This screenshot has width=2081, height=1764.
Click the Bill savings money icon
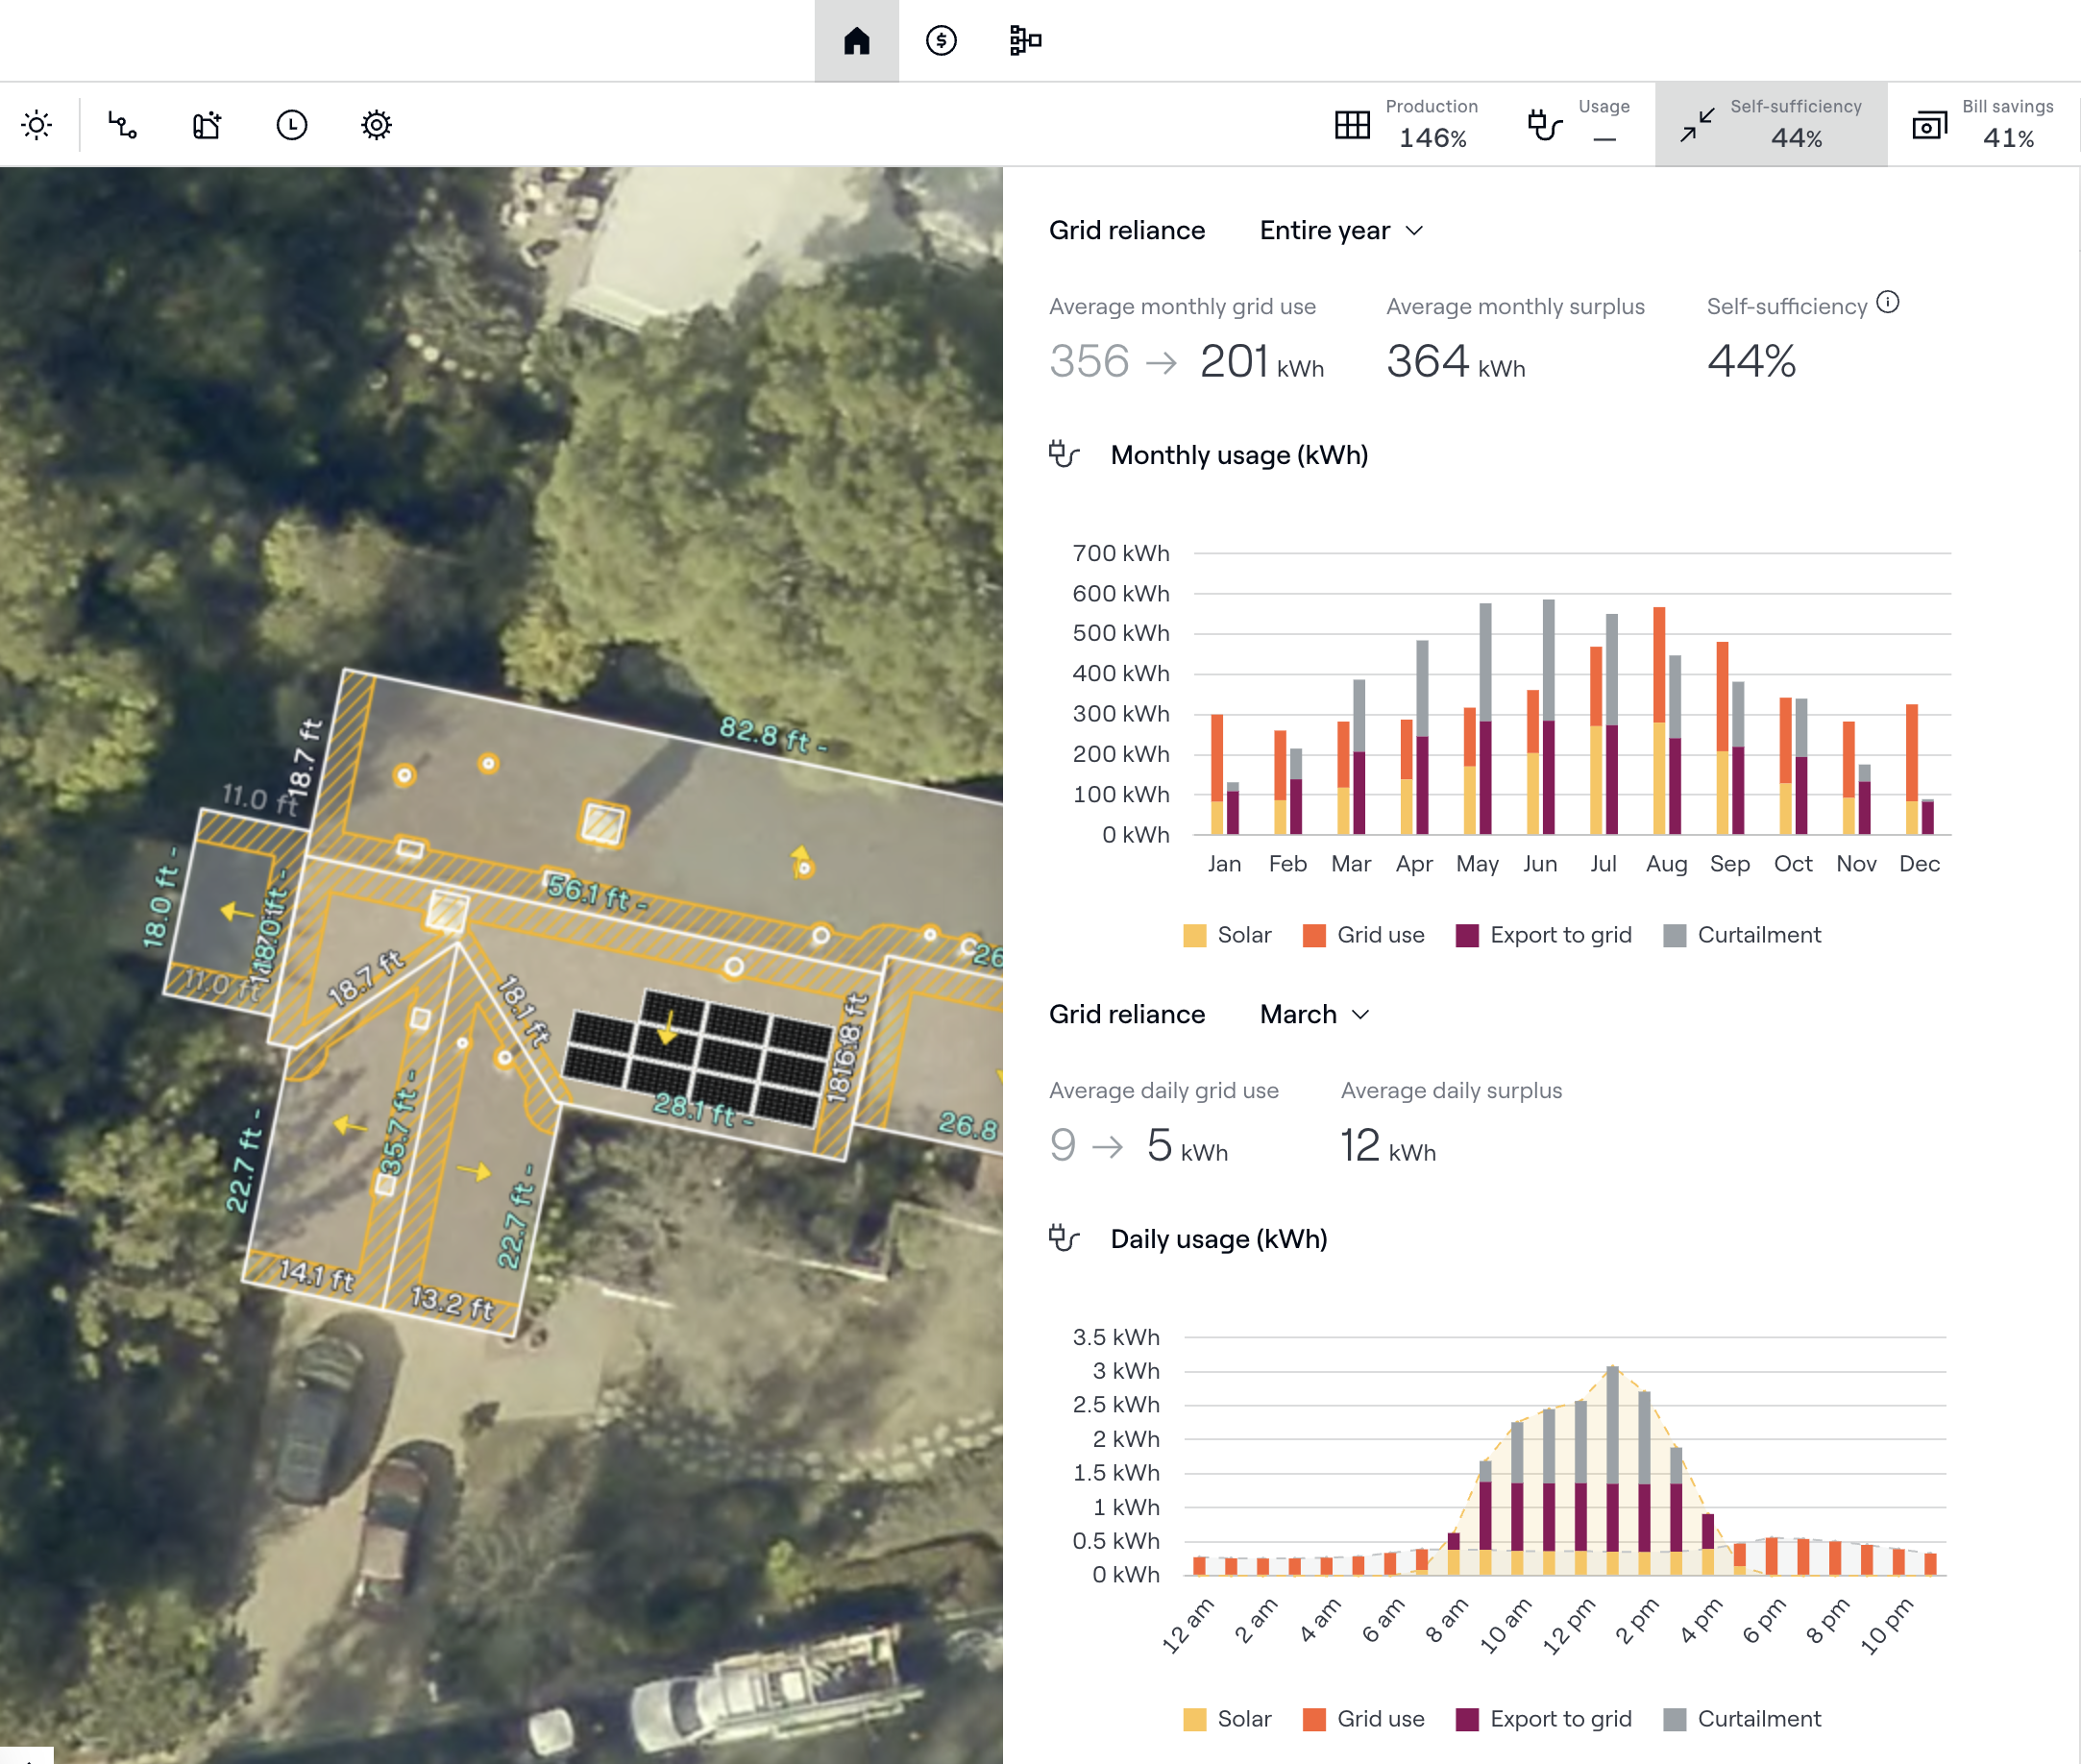[x=1930, y=125]
